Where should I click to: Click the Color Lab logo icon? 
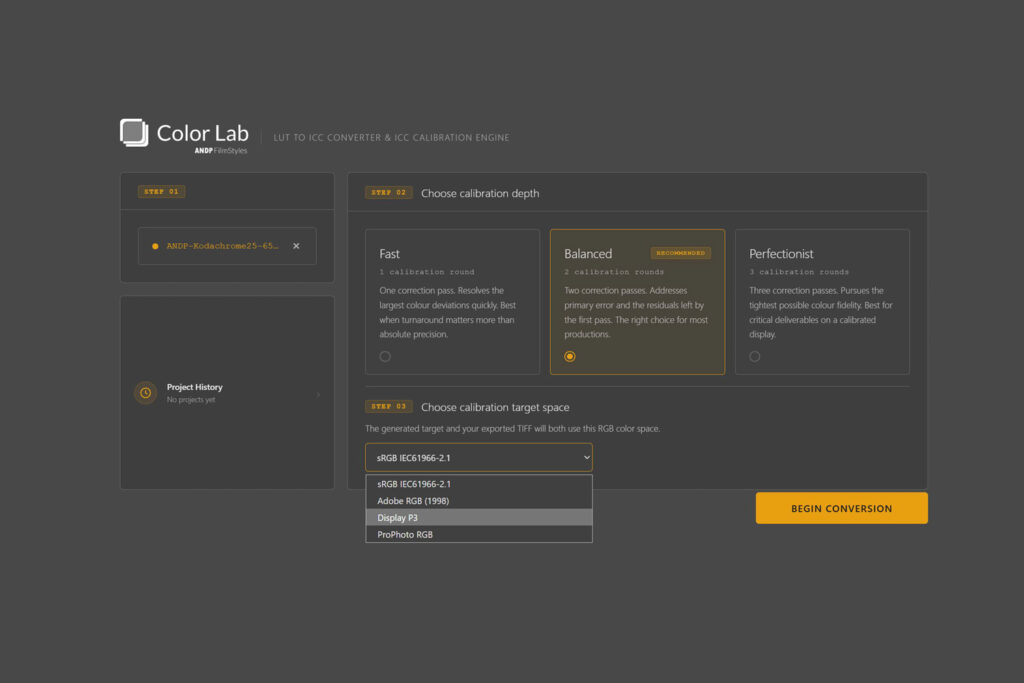(x=134, y=133)
